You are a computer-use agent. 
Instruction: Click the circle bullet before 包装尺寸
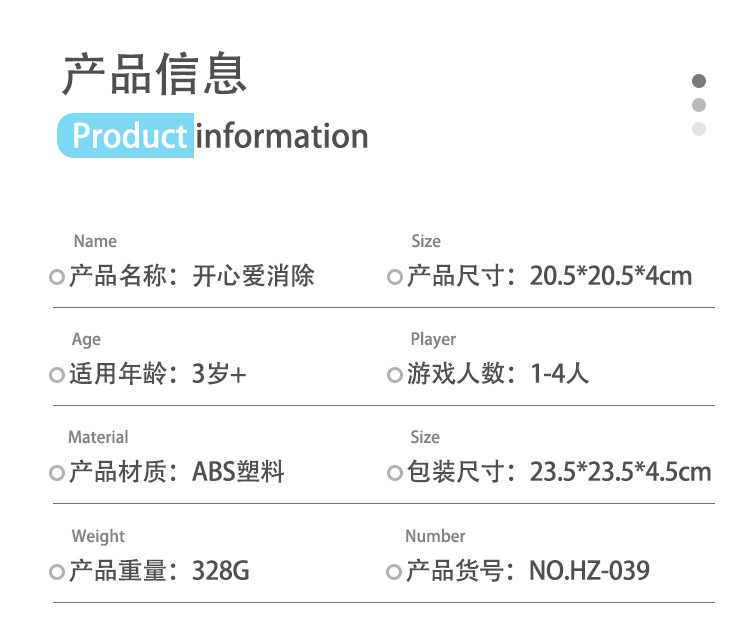pos(395,474)
